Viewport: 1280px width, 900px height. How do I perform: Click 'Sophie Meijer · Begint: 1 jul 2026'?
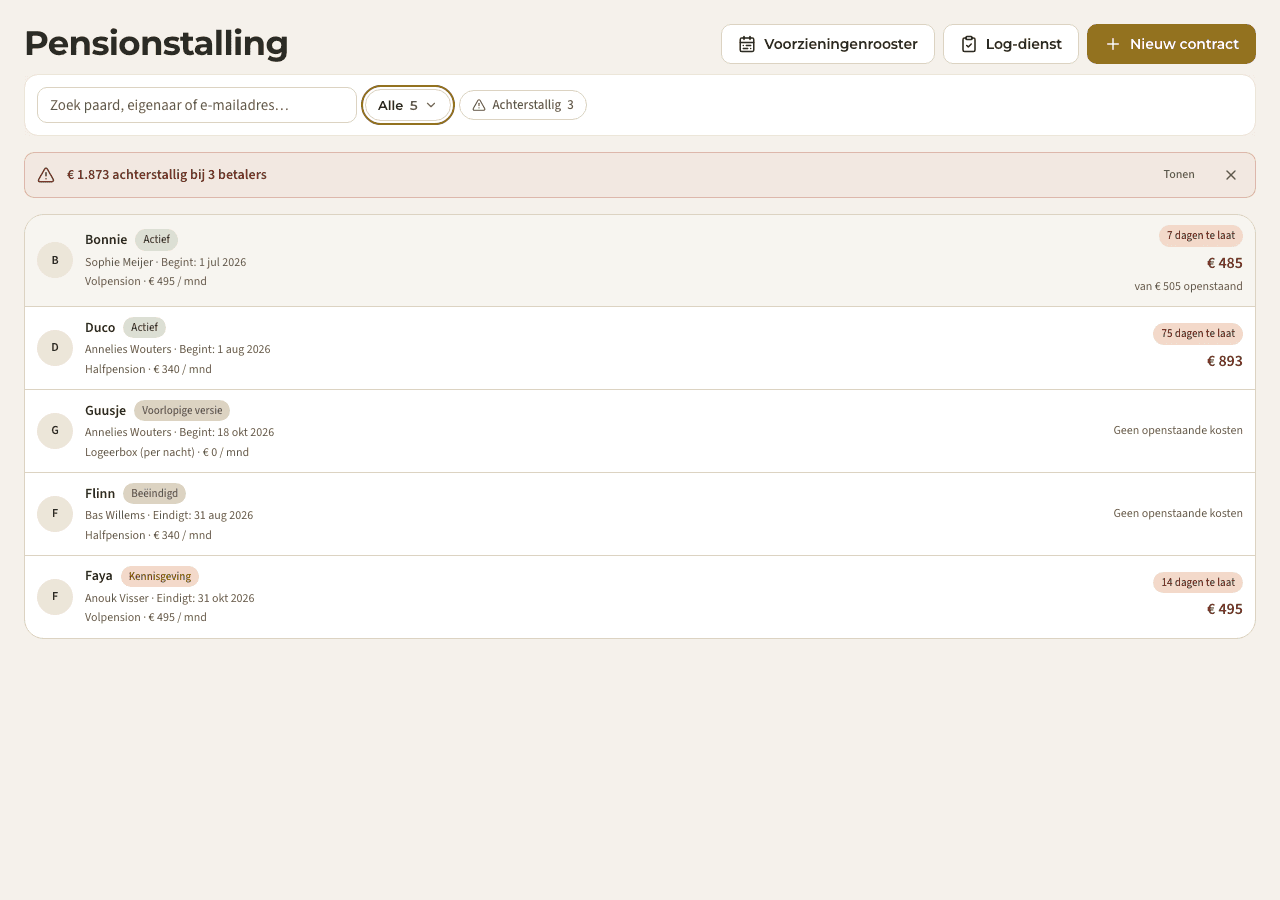click(165, 262)
